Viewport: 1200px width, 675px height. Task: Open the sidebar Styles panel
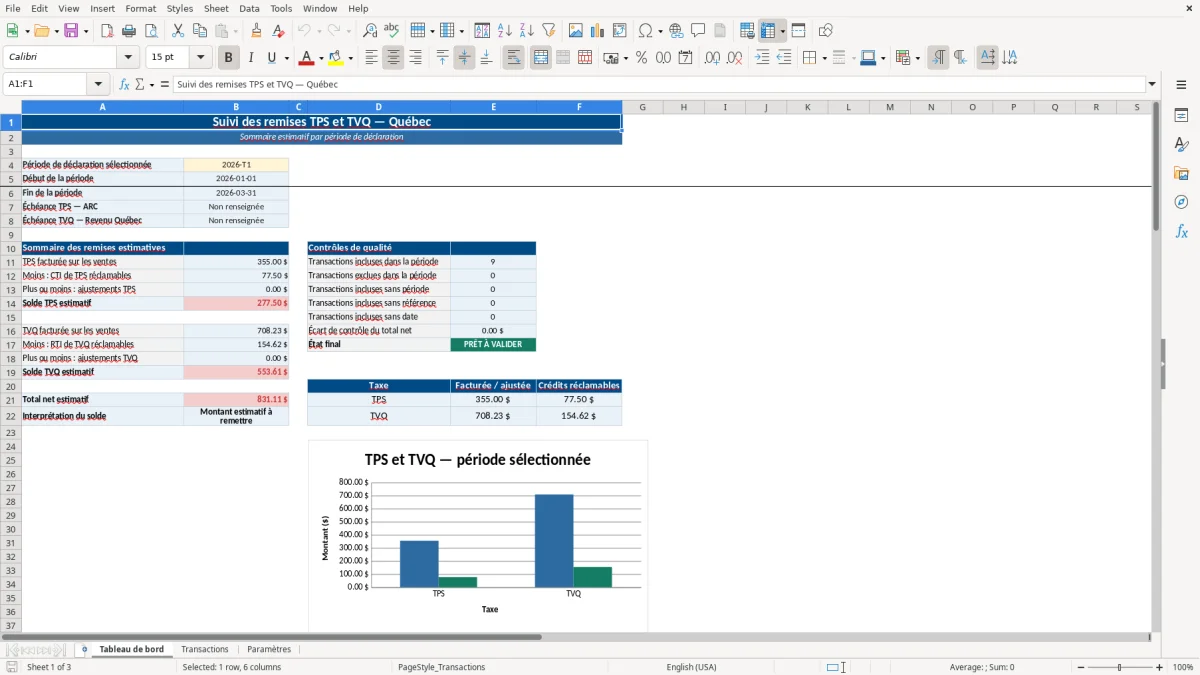pos(1181,144)
